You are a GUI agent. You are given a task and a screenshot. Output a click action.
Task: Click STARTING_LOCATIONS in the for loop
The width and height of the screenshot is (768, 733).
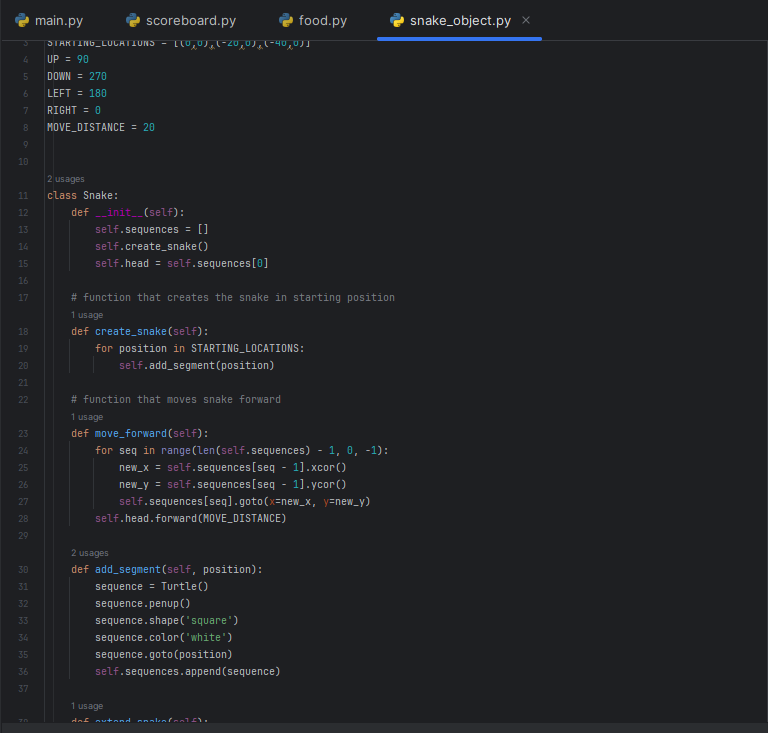pos(246,349)
